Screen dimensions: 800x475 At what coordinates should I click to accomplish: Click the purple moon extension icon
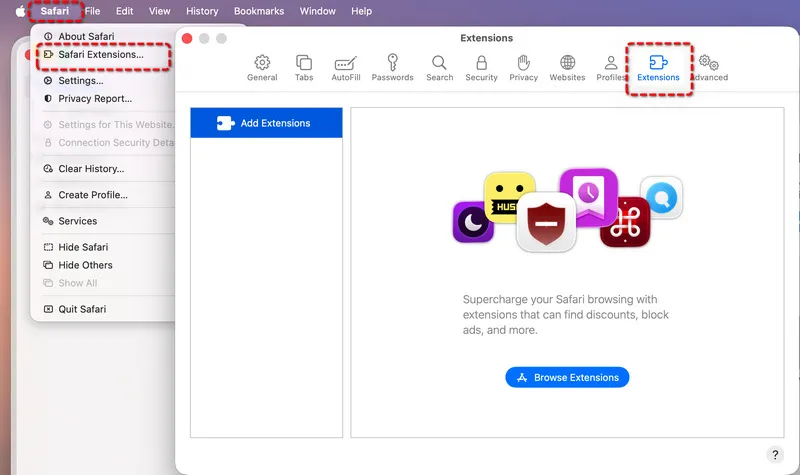coord(472,222)
